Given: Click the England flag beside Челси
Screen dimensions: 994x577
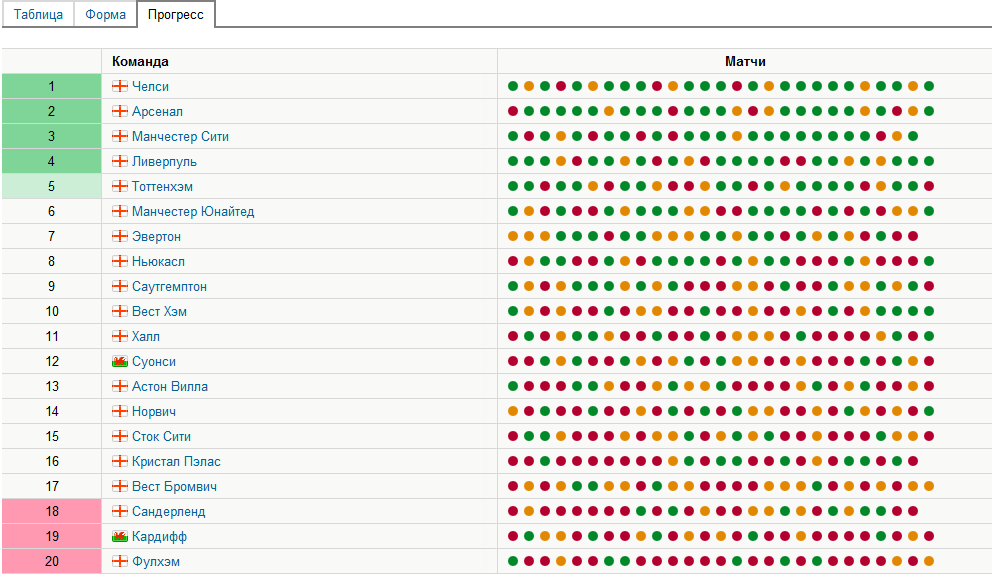Looking at the screenshot, I should click(120, 86).
